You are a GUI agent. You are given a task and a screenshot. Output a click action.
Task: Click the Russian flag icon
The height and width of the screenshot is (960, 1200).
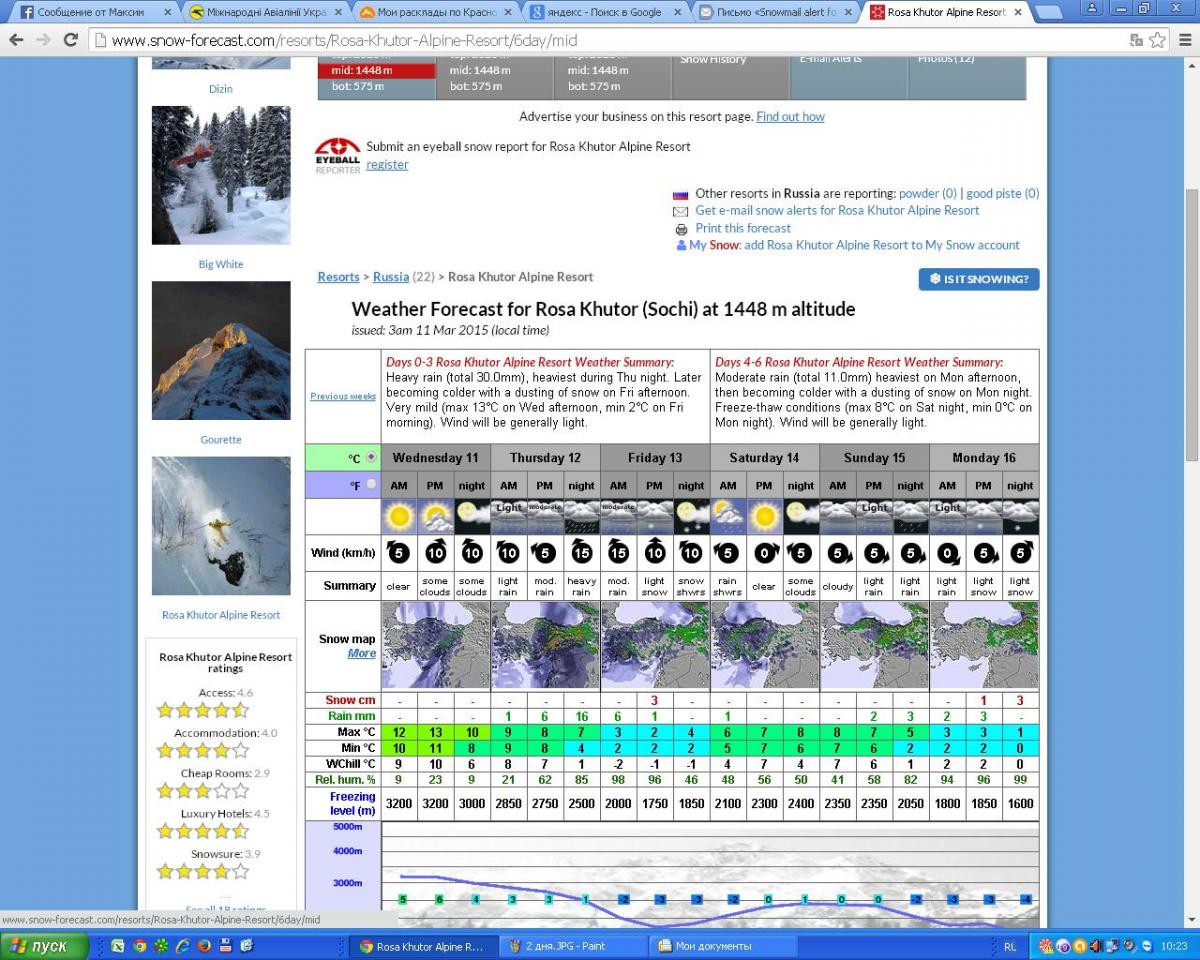tap(681, 194)
